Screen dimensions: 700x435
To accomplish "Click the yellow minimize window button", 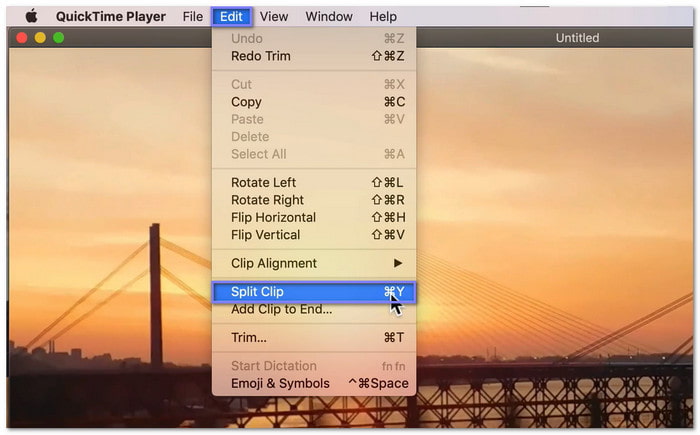I will click(x=41, y=38).
